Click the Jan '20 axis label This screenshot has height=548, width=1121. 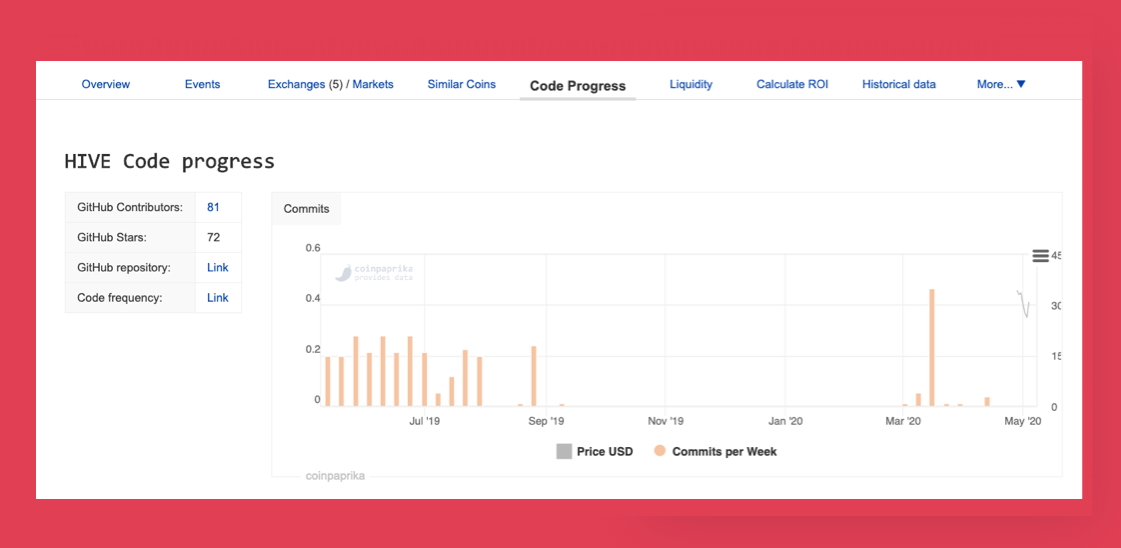[785, 422]
